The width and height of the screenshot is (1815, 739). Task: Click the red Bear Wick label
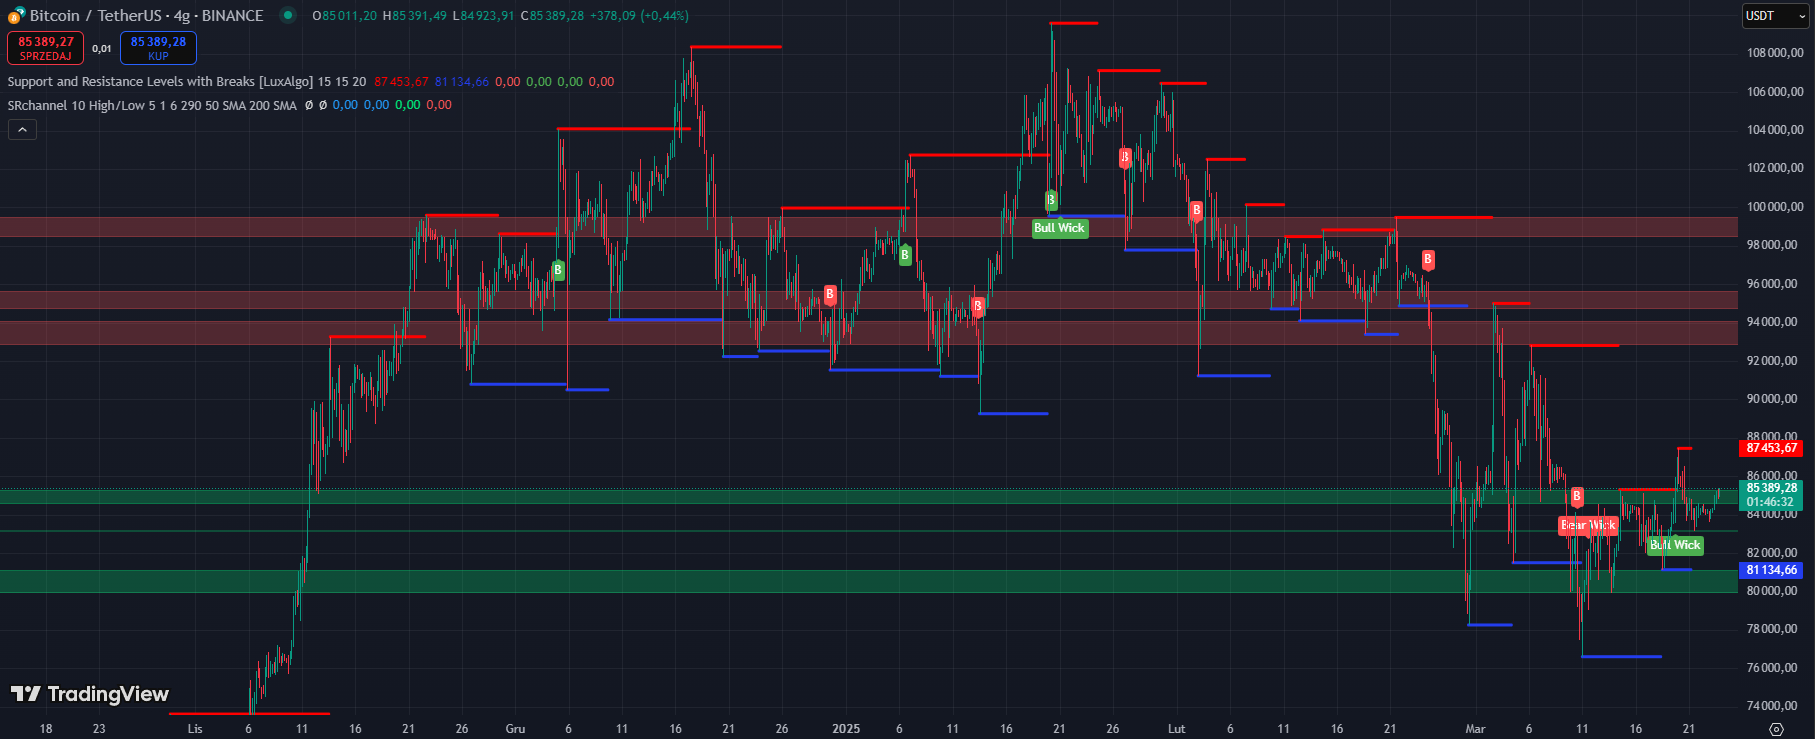[x=1588, y=525]
